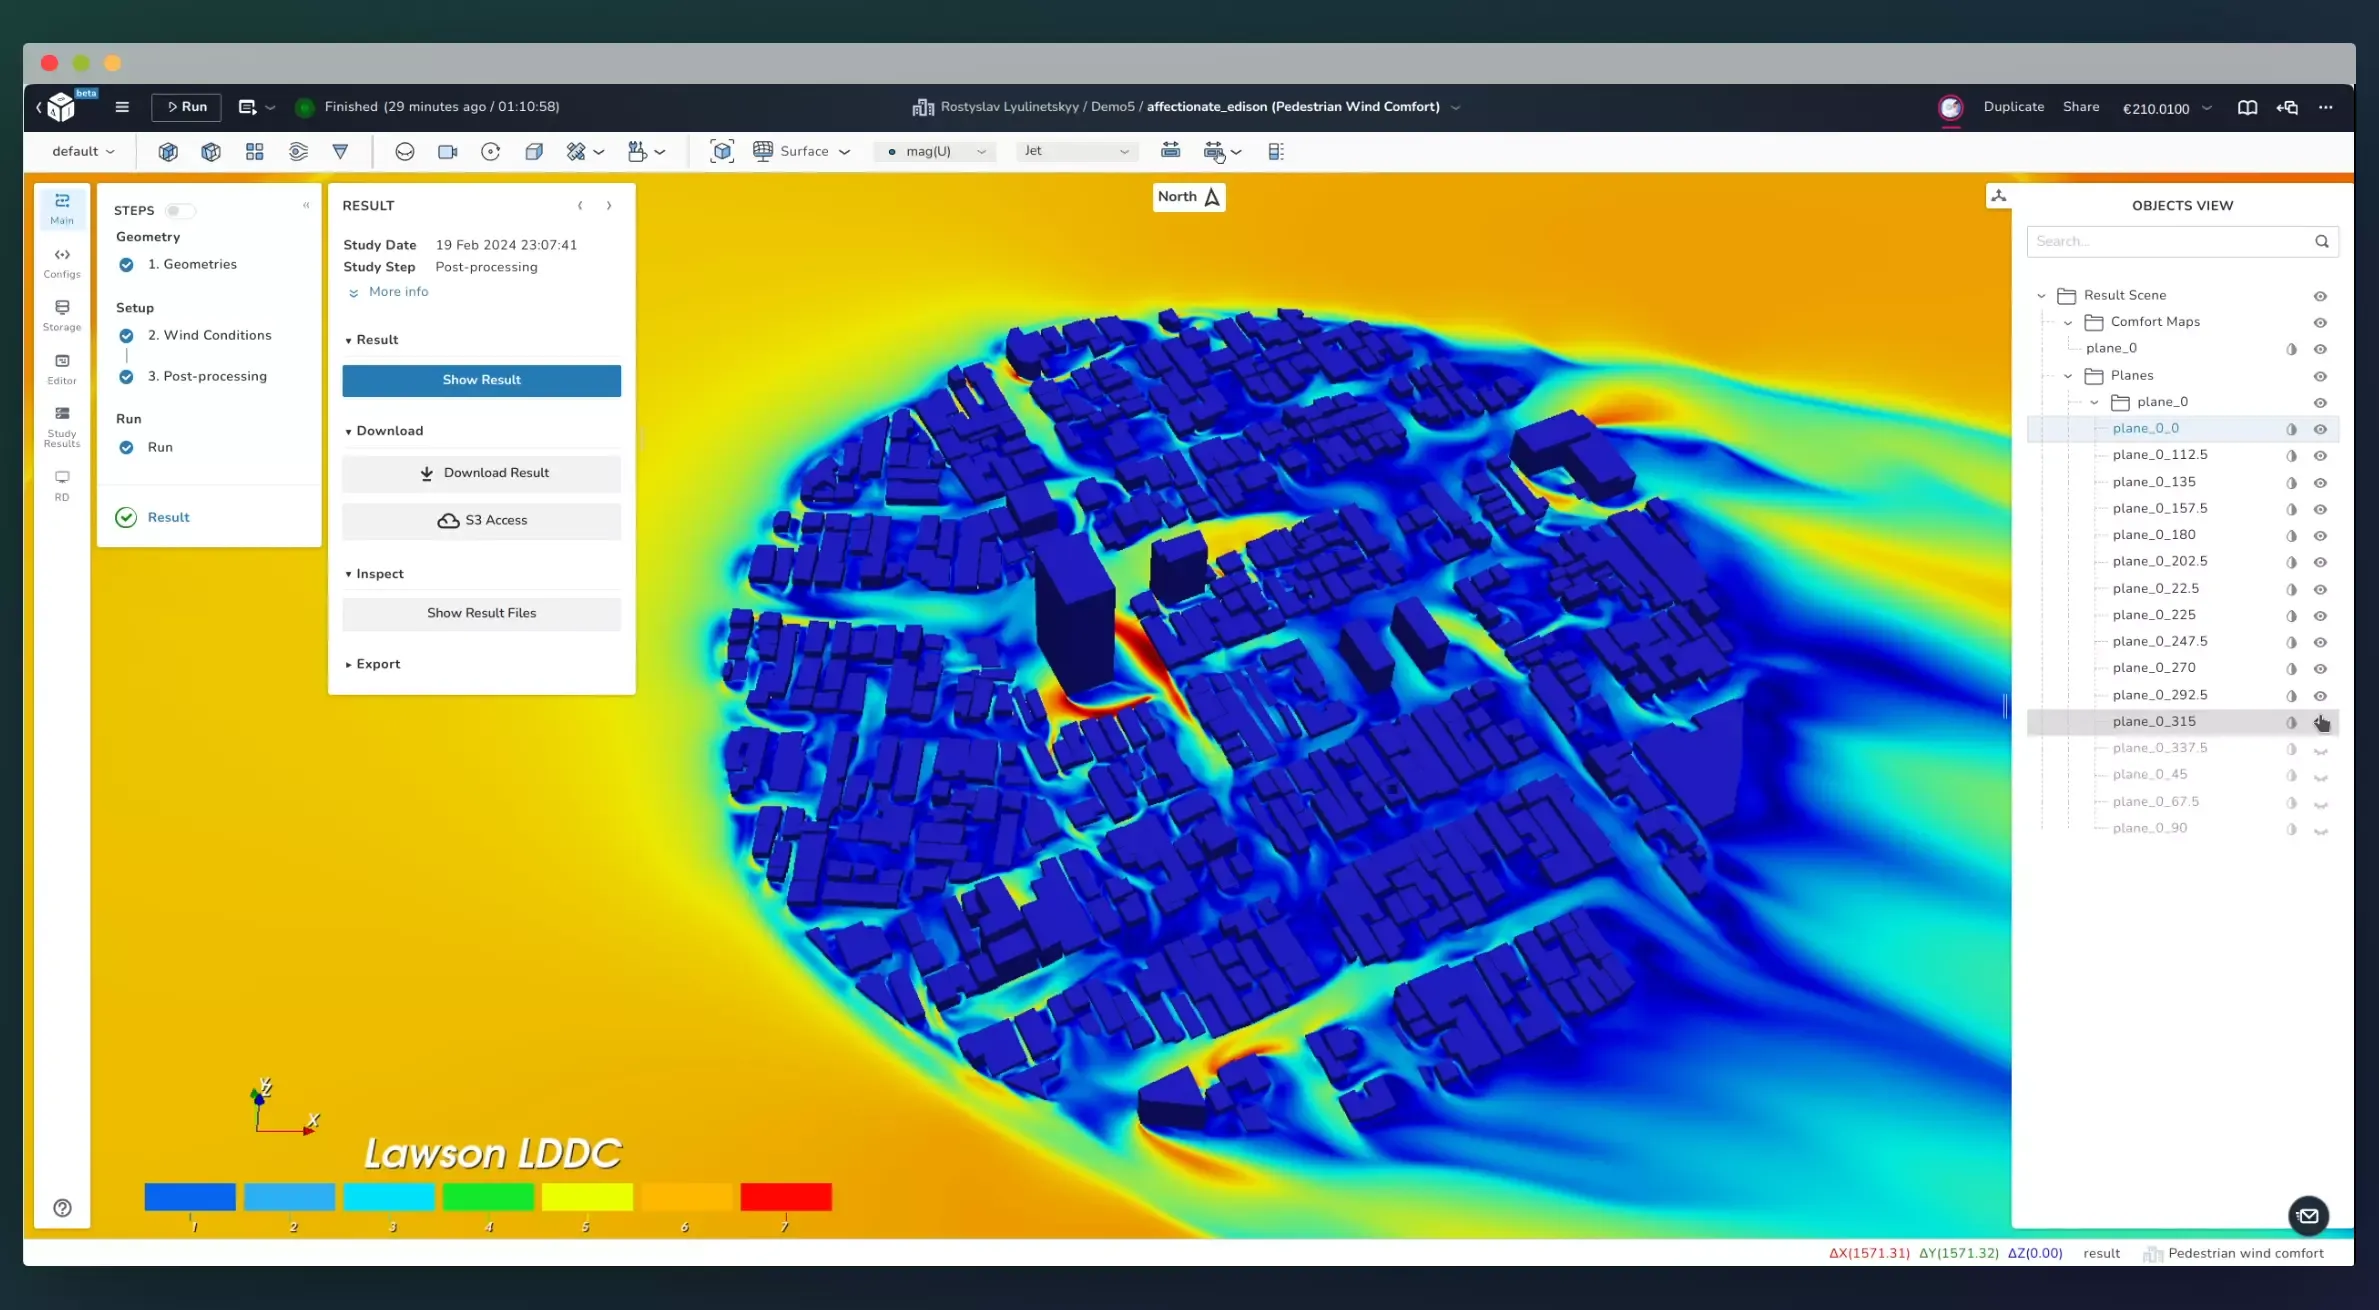The height and width of the screenshot is (1310, 2379).
Task: Hide the Comfort Maps folder visibility
Action: point(2322,322)
